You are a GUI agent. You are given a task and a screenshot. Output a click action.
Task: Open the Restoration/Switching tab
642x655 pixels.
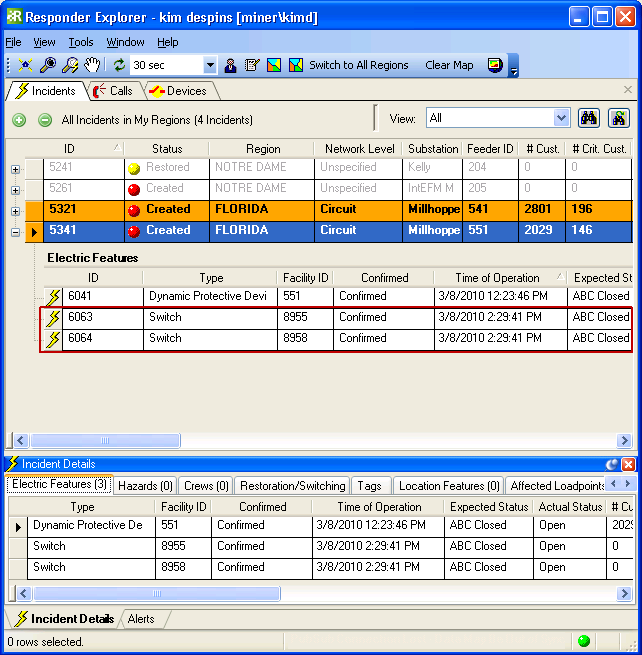(293, 486)
